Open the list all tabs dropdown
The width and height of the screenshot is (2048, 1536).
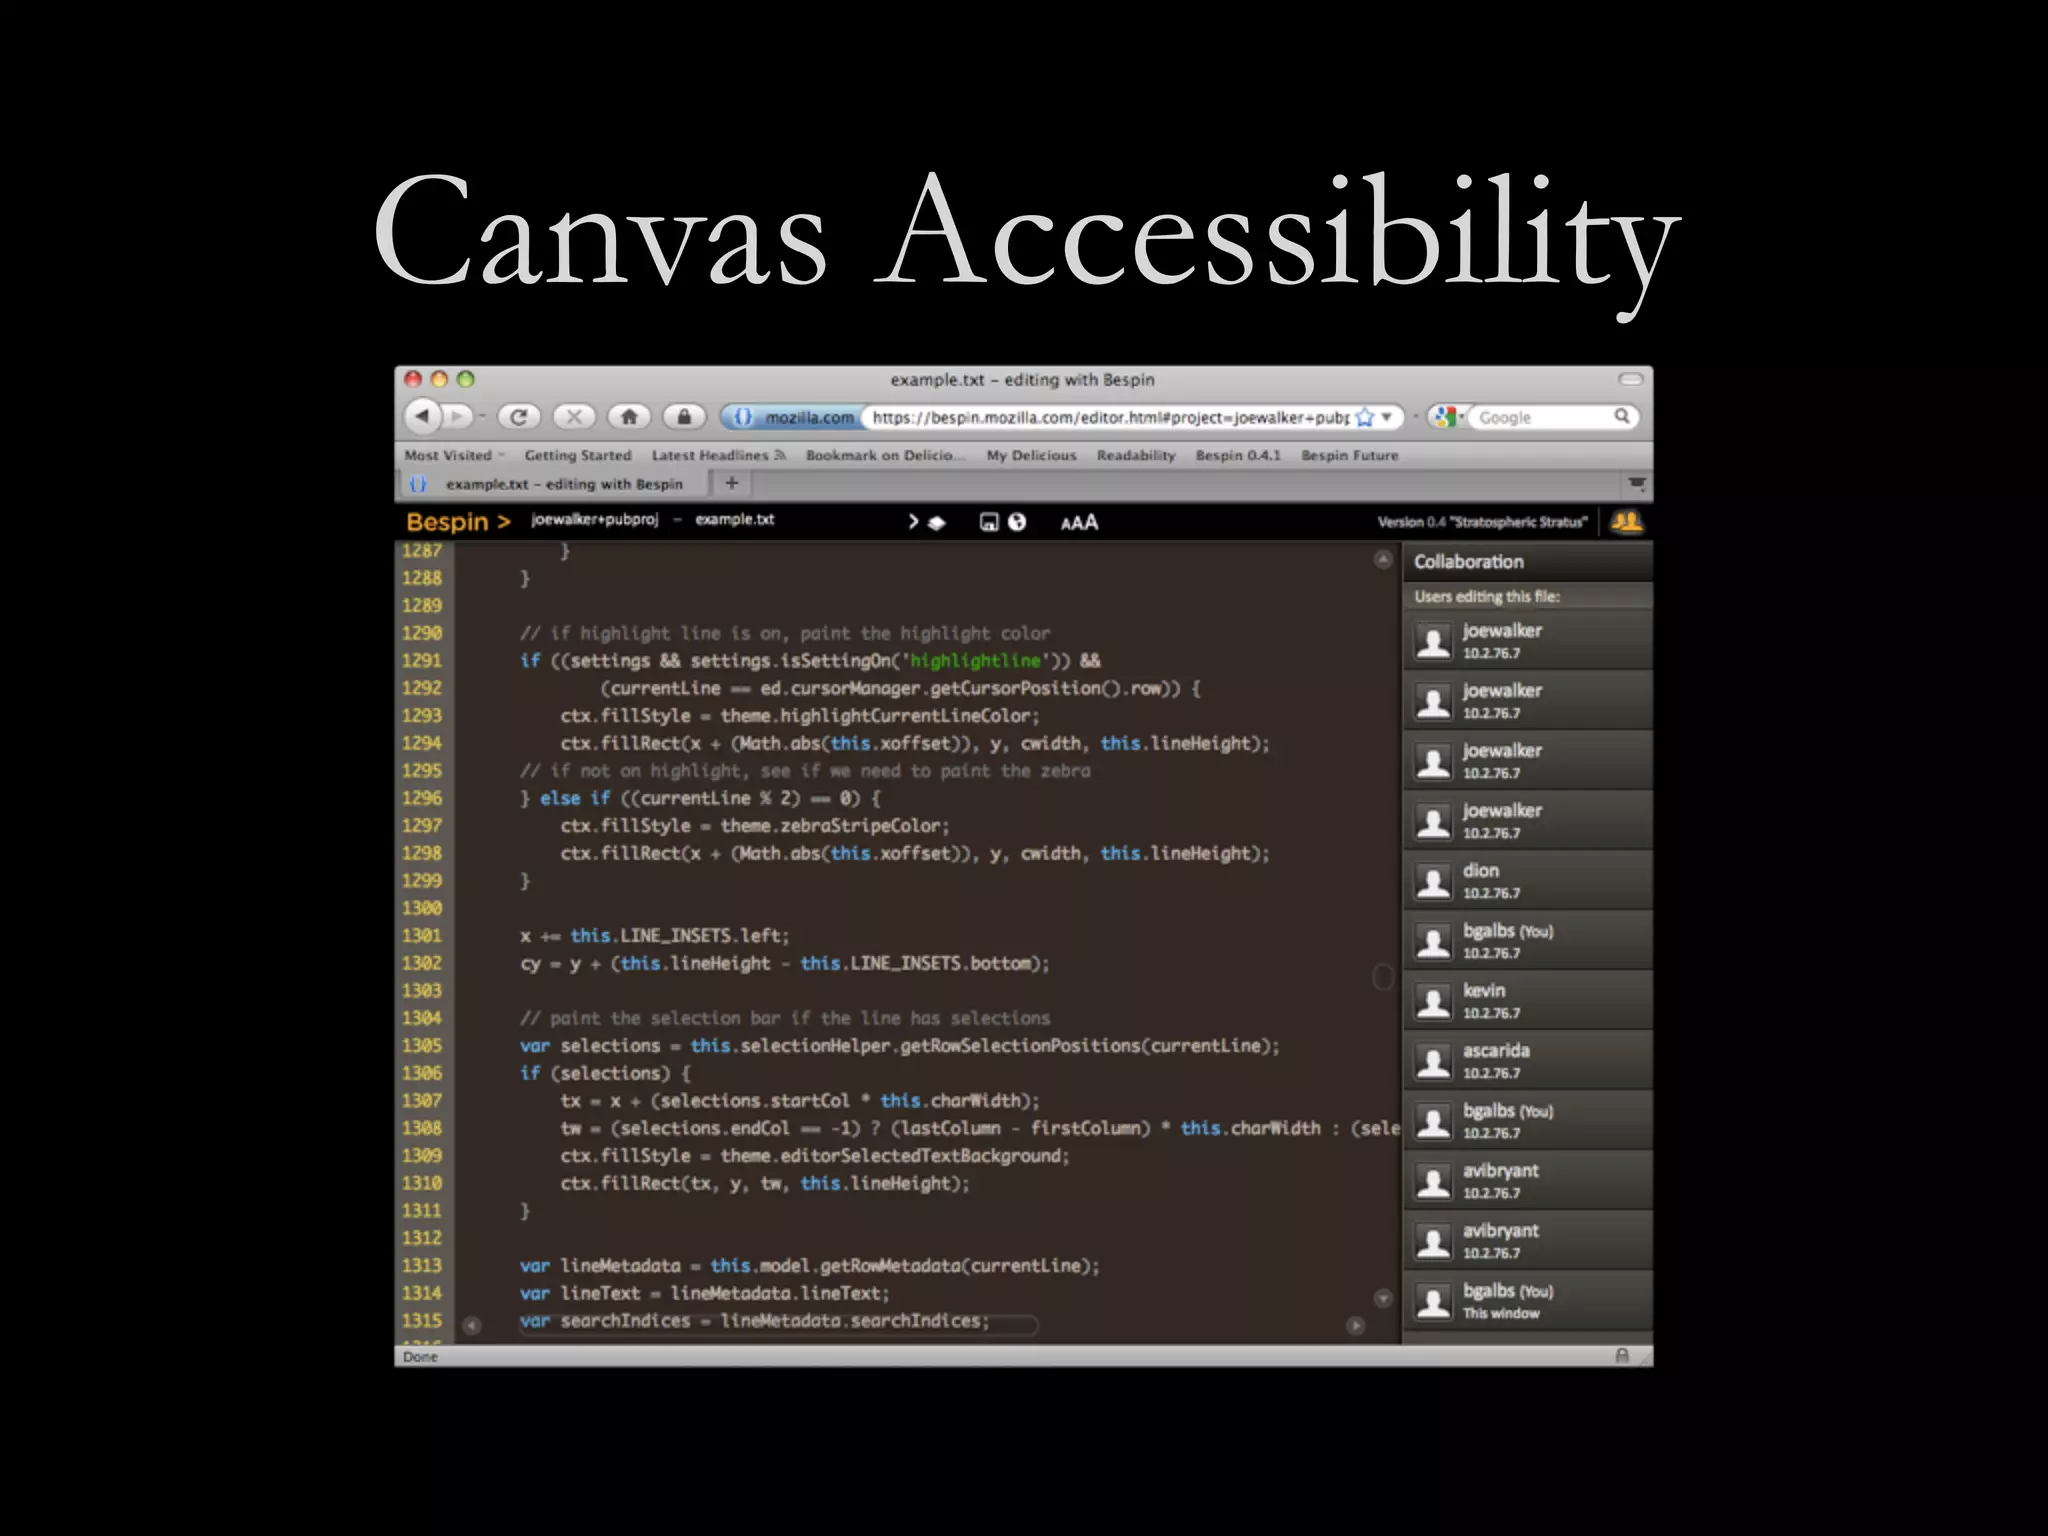click(x=1636, y=484)
